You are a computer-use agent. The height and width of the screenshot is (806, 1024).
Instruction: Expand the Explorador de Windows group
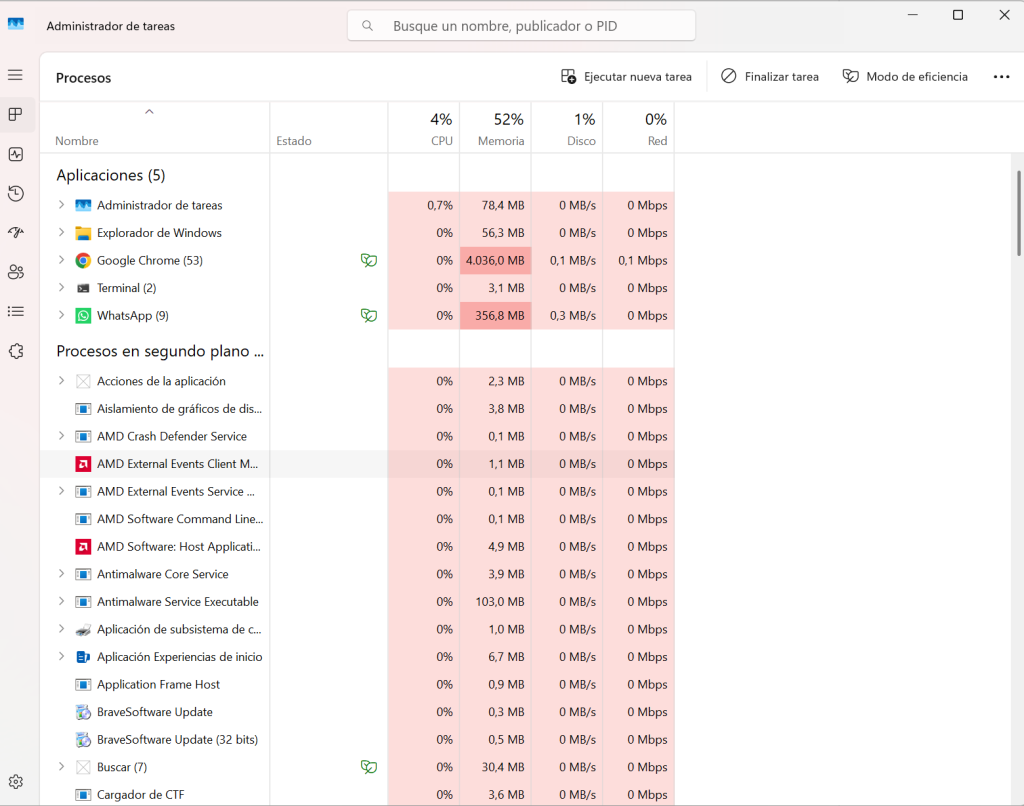click(x=61, y=233)
